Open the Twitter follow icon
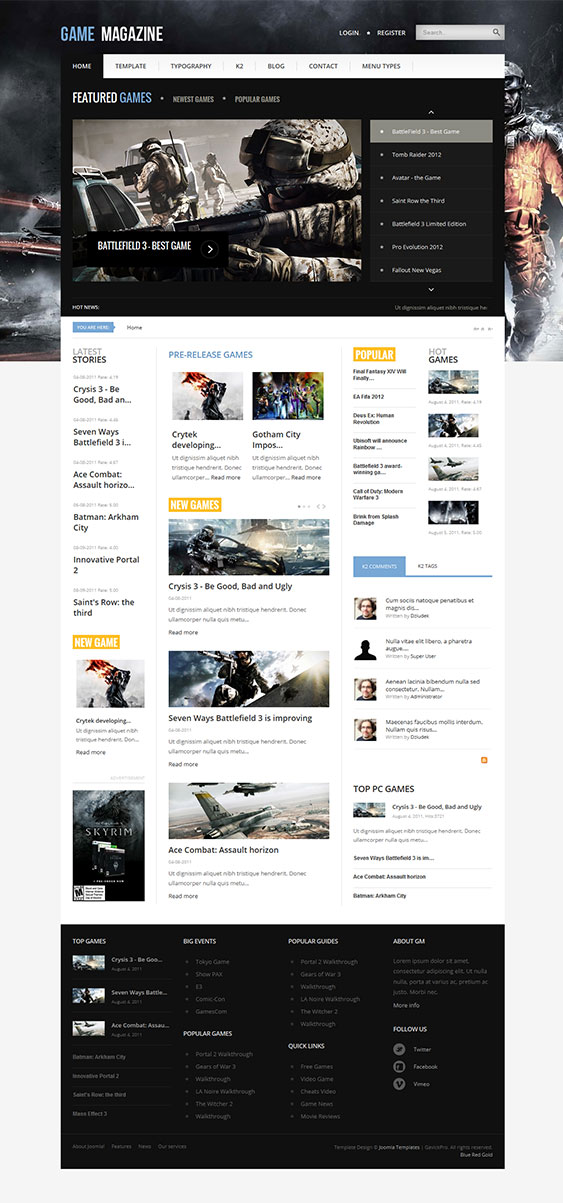563x1203 pixels. (x=399, y=1049)
